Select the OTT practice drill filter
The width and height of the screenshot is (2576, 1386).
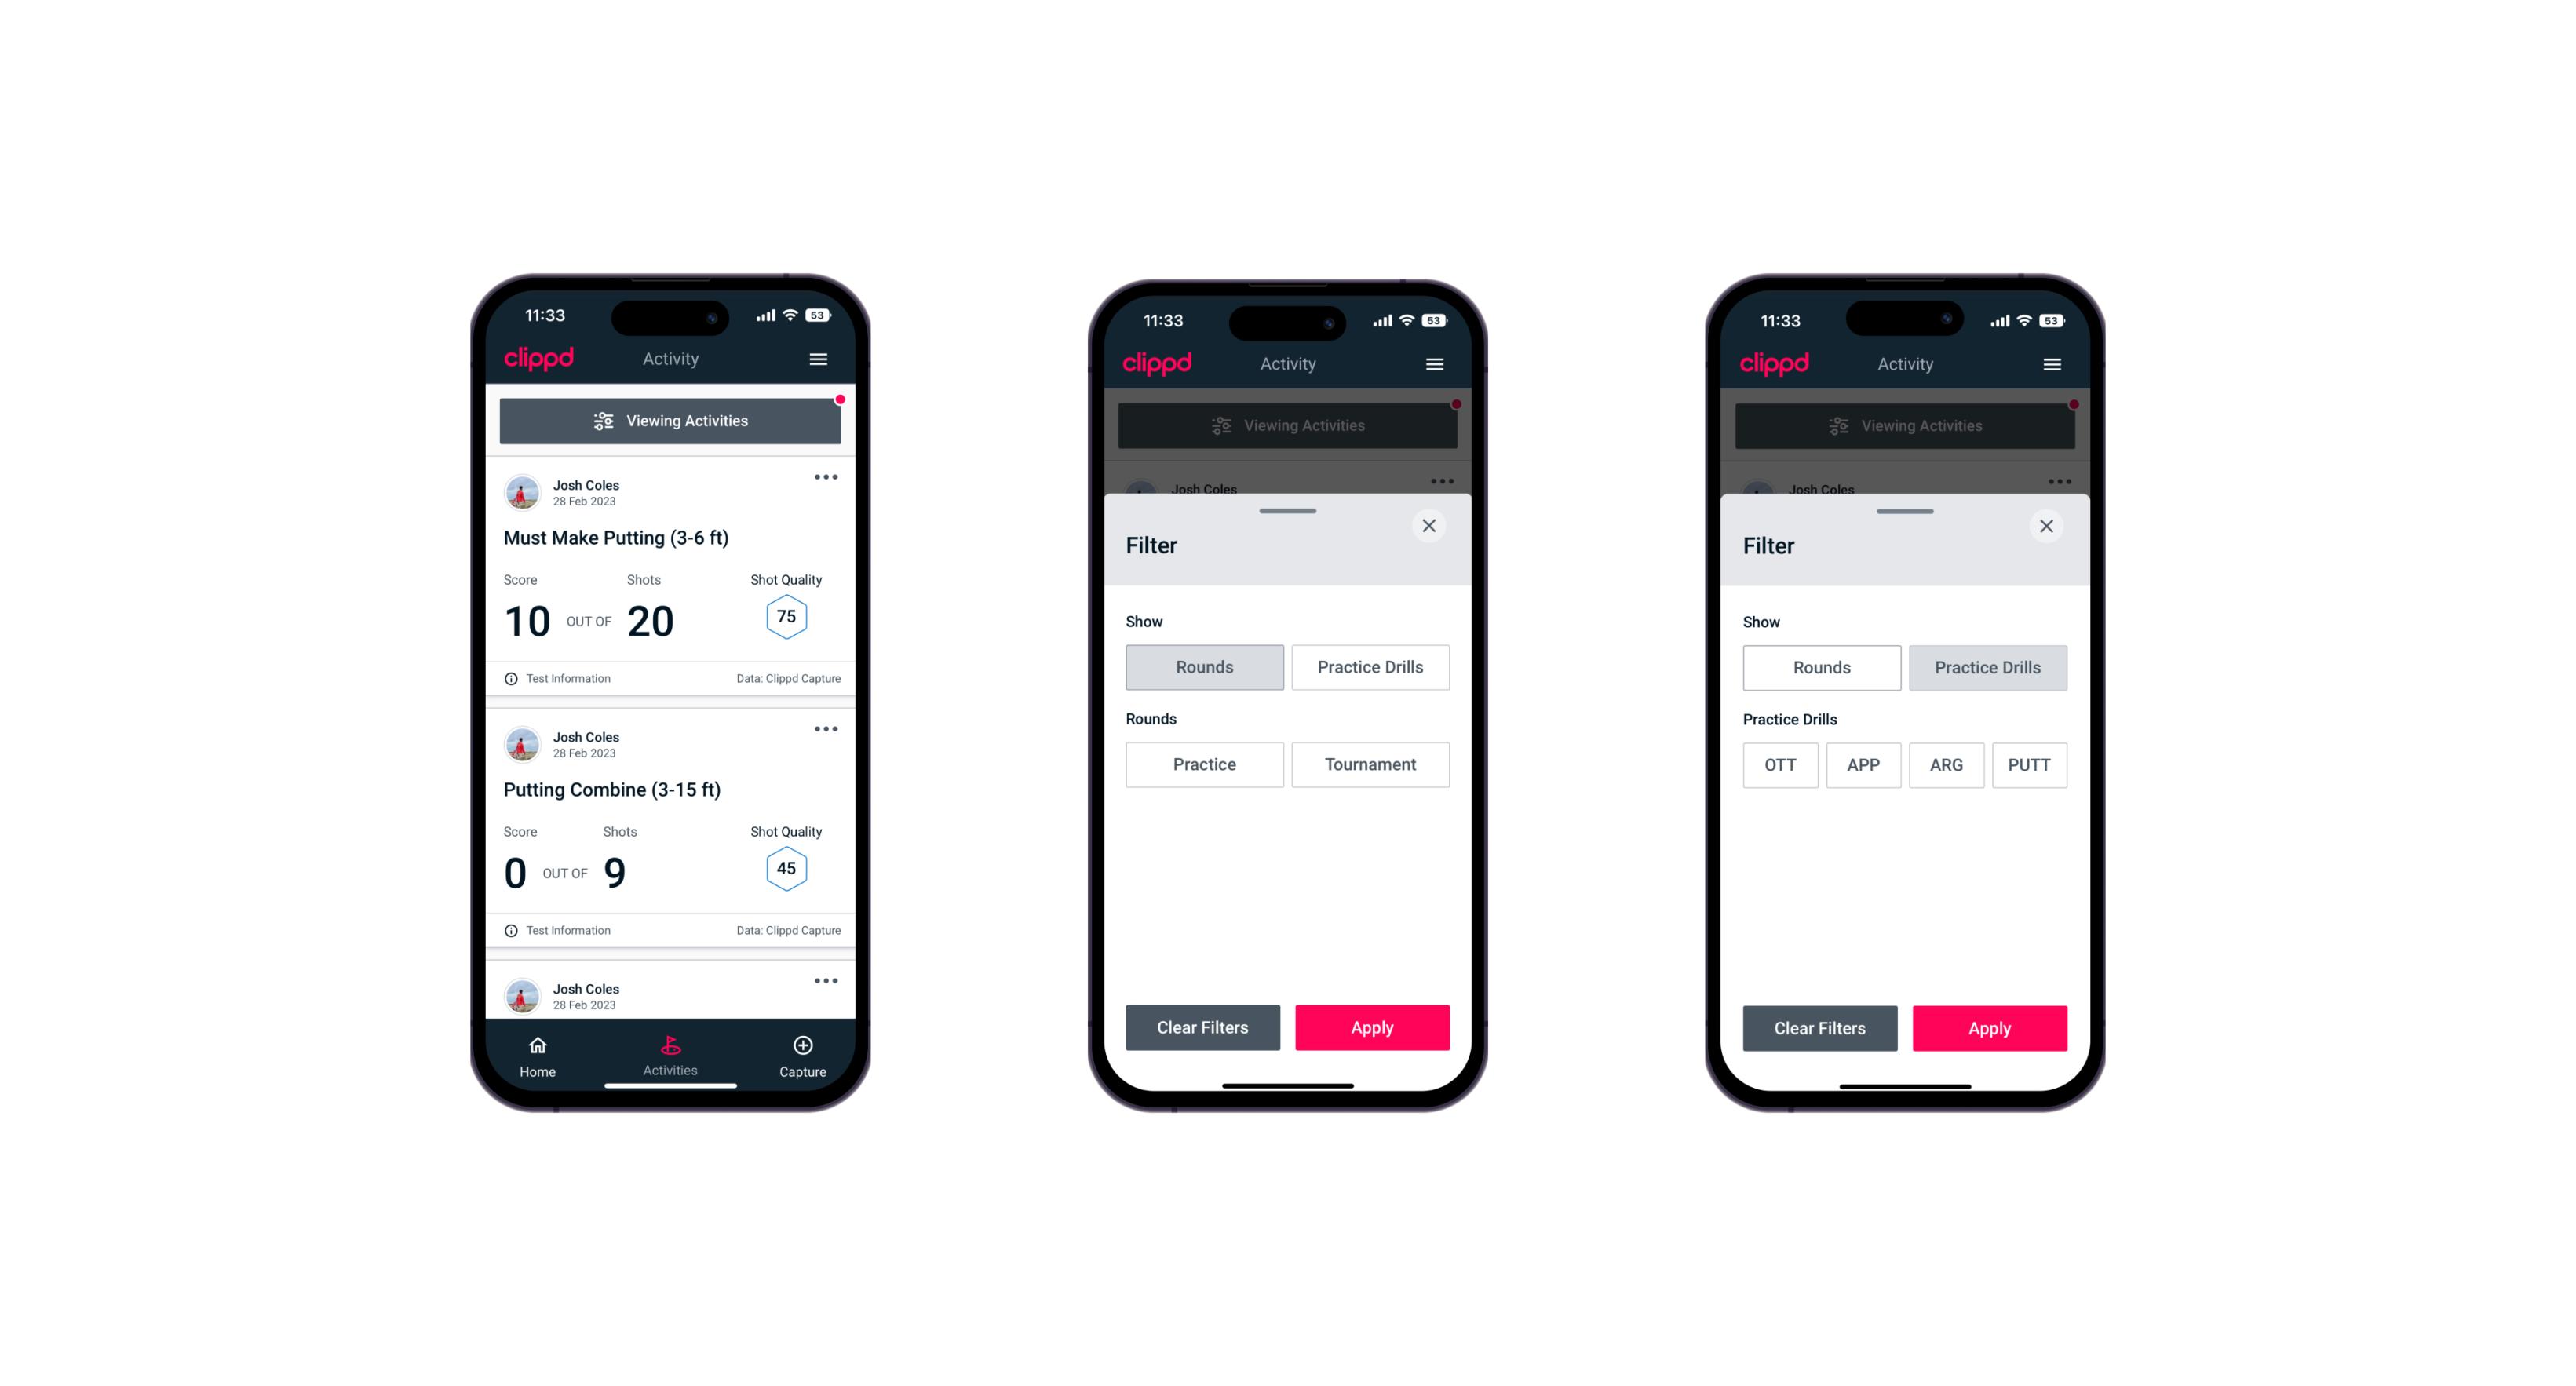click(1780, 764)
